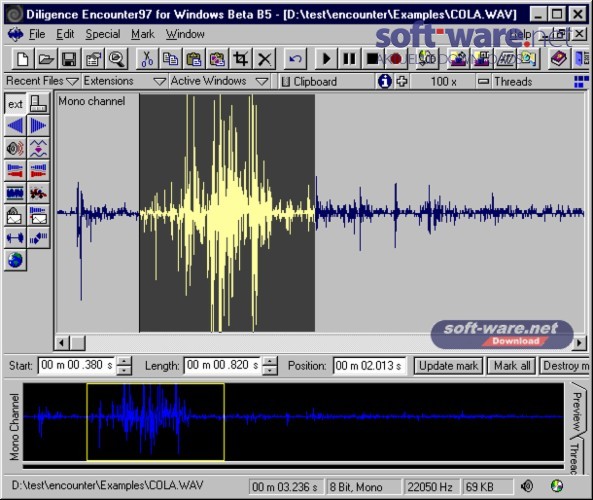Apply the fade-in blue and red icon
The width and height of the screenshot is (593, 500).
38,170
